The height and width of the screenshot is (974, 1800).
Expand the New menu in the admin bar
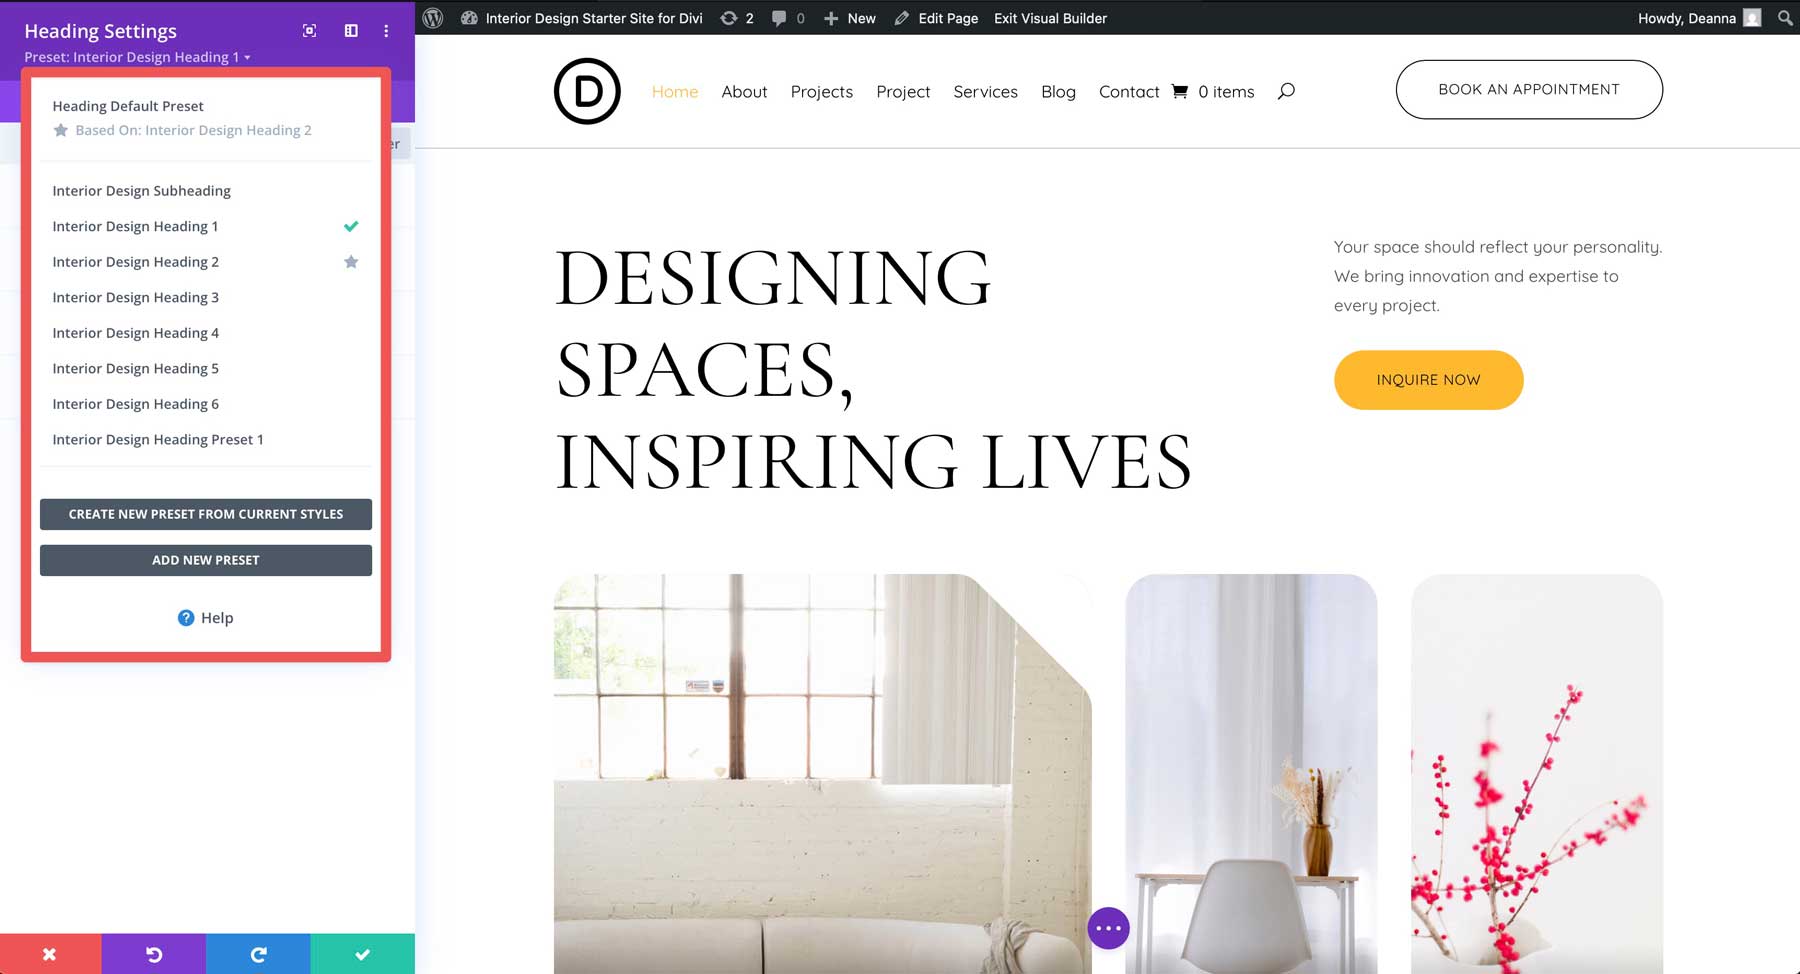(849, 18)
